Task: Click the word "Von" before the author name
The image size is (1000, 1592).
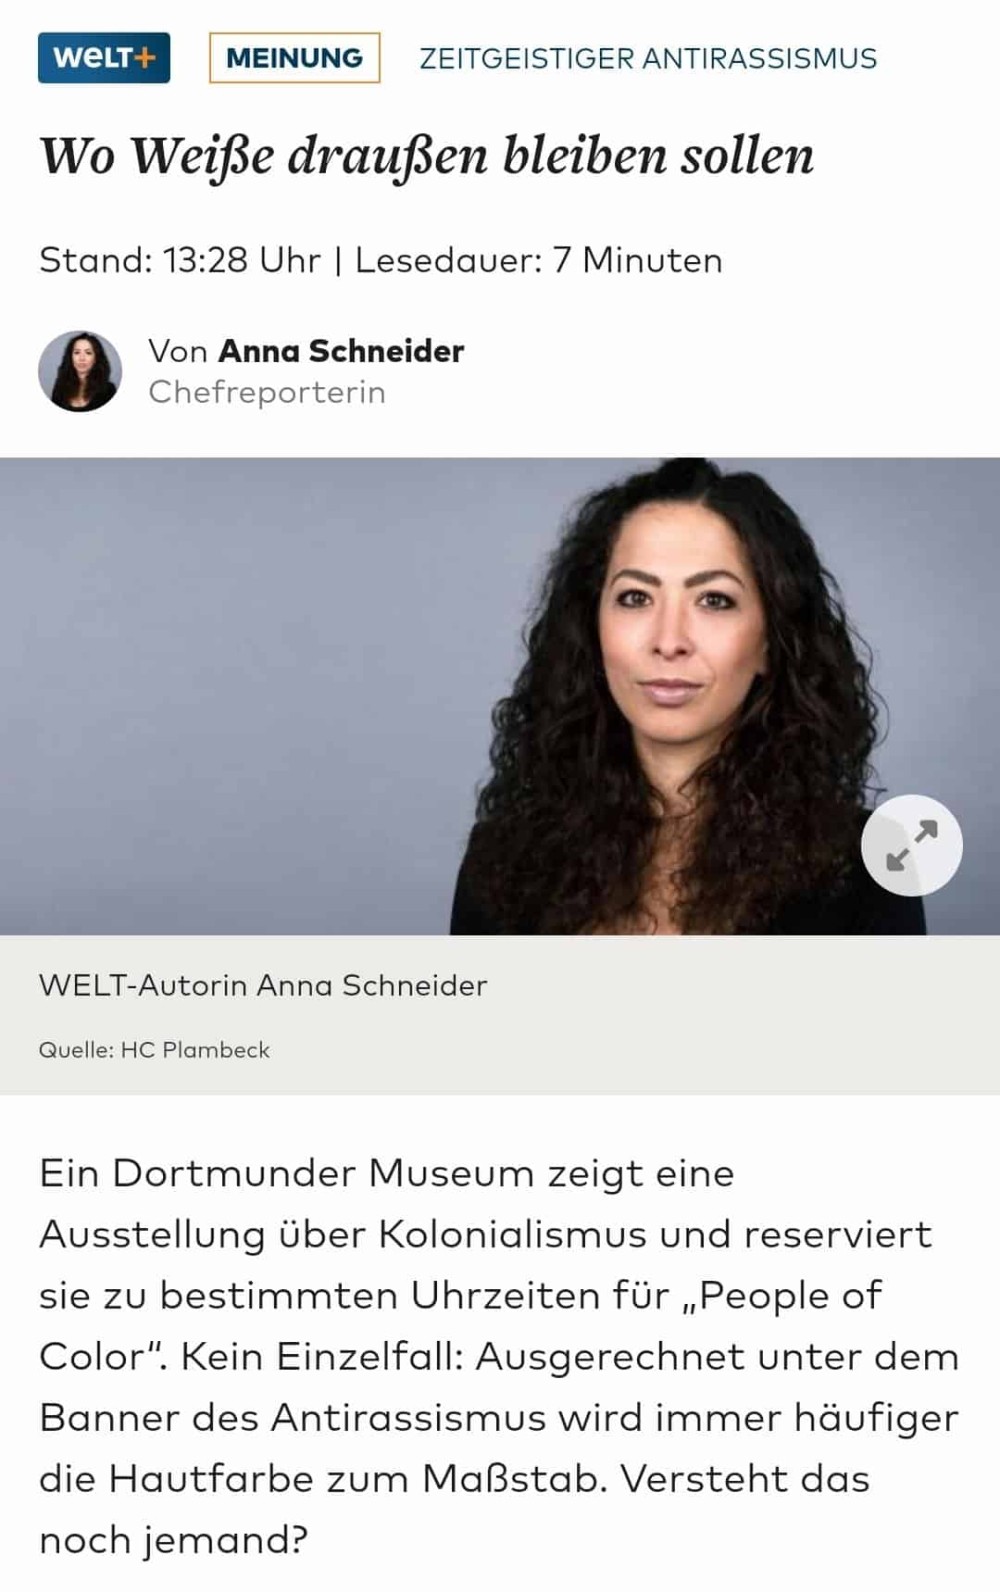Action: pyautogui.click(x=178, y=351)
